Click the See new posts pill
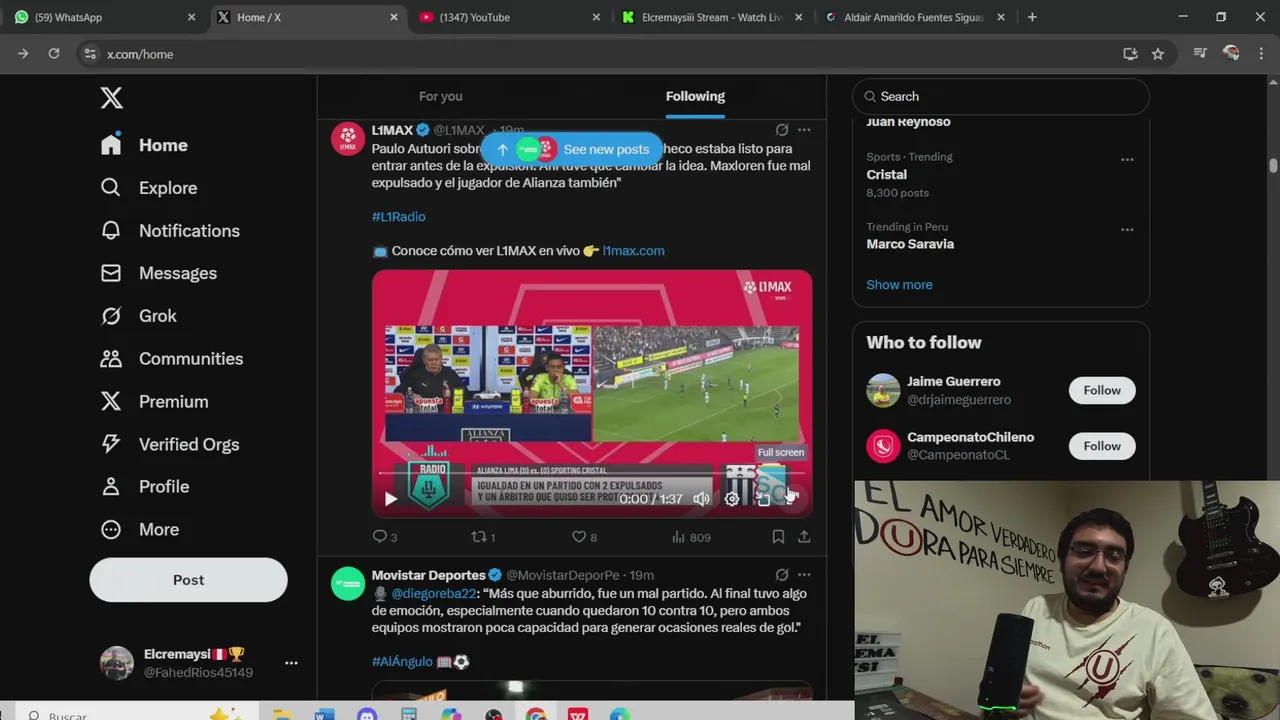The height and width of the screenshot is (720, 1280). tap(572, 149)
